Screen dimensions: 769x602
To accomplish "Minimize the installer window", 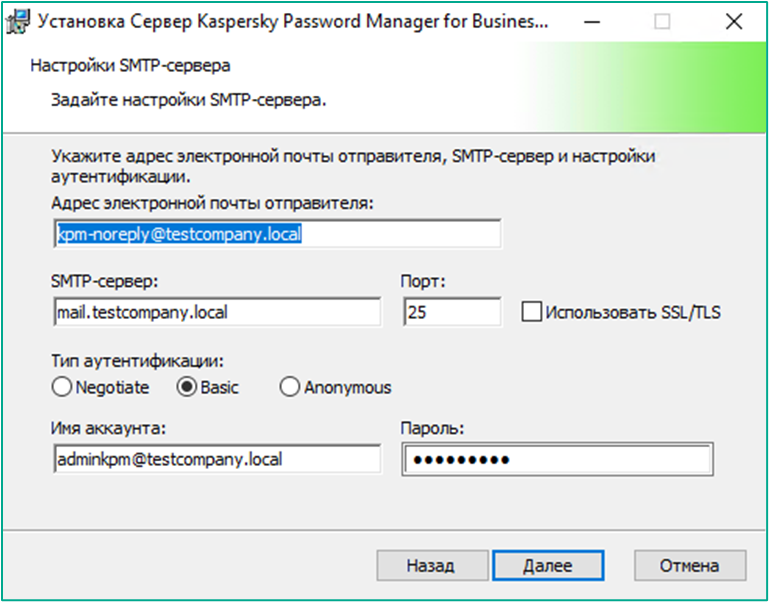I will 592,22.
